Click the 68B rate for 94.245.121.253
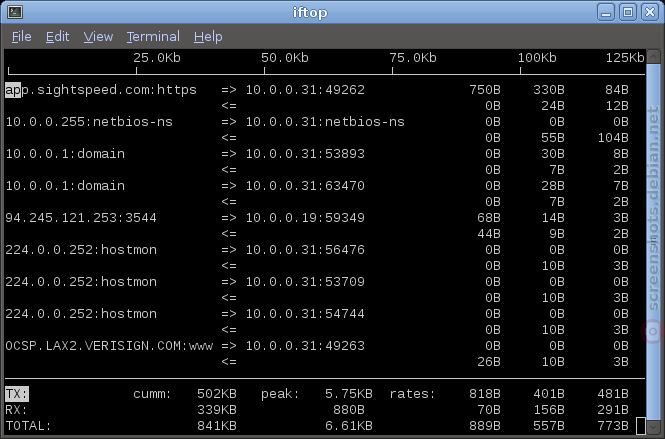Viewport: 665px width, 439px height. [489, 218]
